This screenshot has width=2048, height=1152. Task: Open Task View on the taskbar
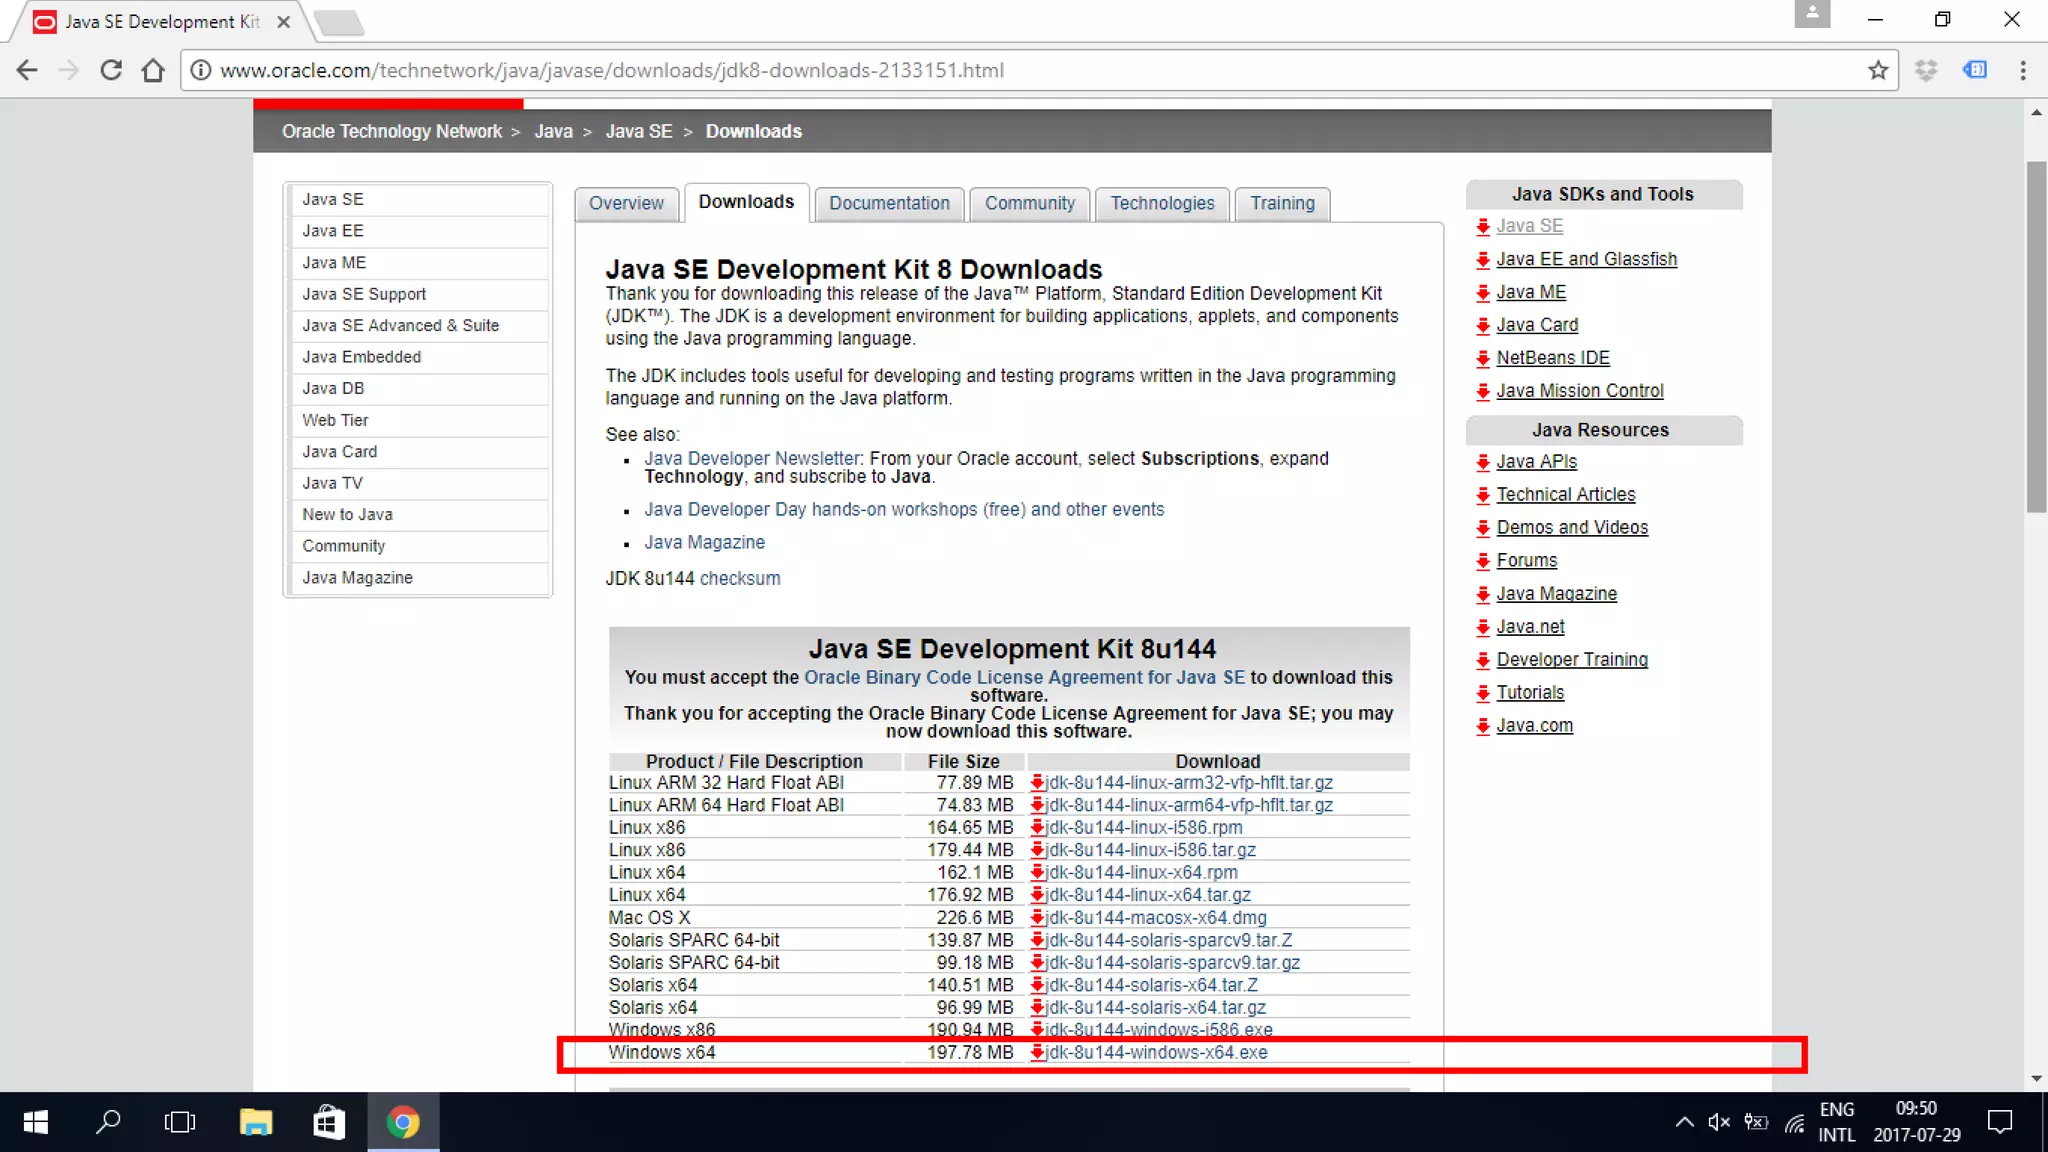click(x=180, y=1122)
